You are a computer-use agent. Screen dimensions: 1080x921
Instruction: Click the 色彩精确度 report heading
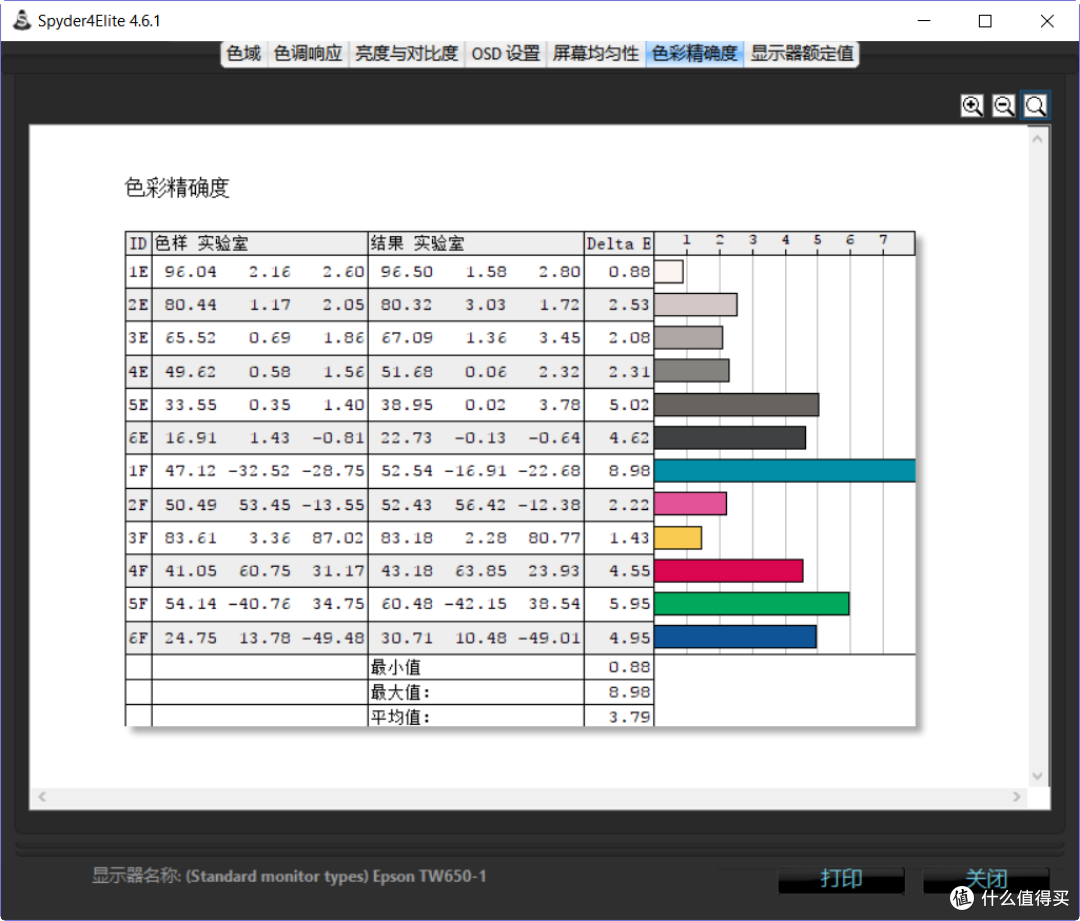point(176,187)
